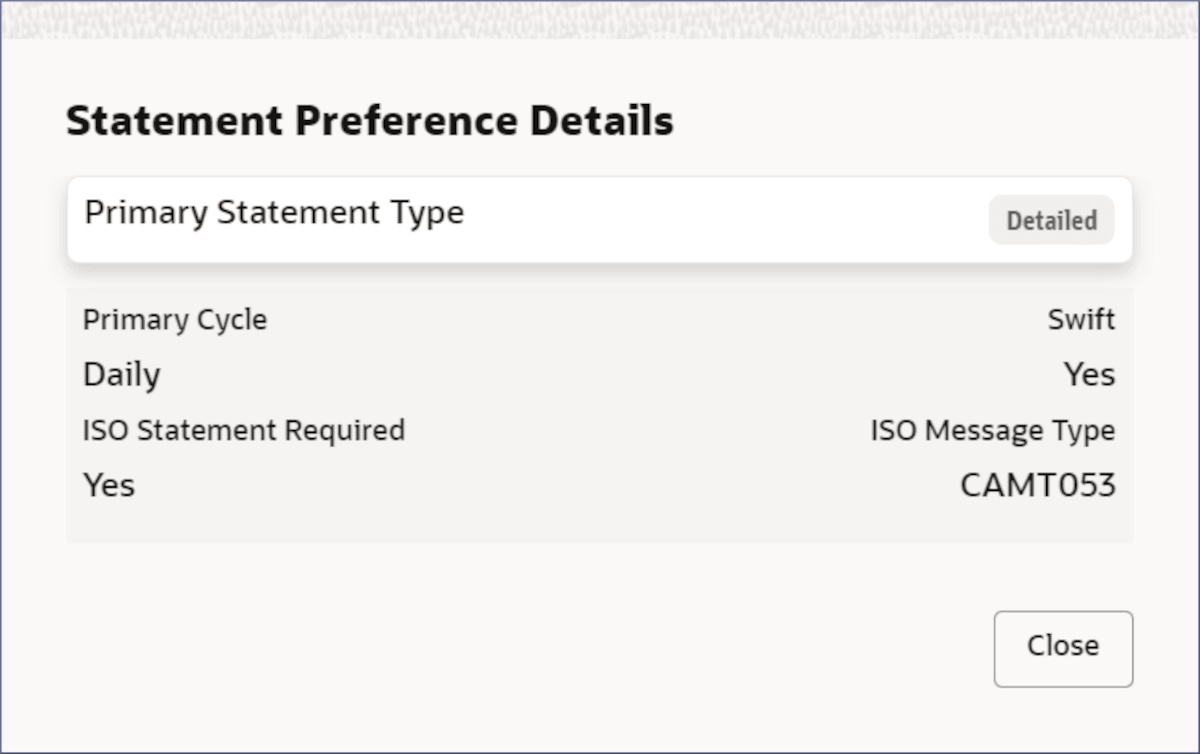Select the Yes value under ISO Statement Required
Viewport: 1200px width, 754px height.
click(109, 485)
